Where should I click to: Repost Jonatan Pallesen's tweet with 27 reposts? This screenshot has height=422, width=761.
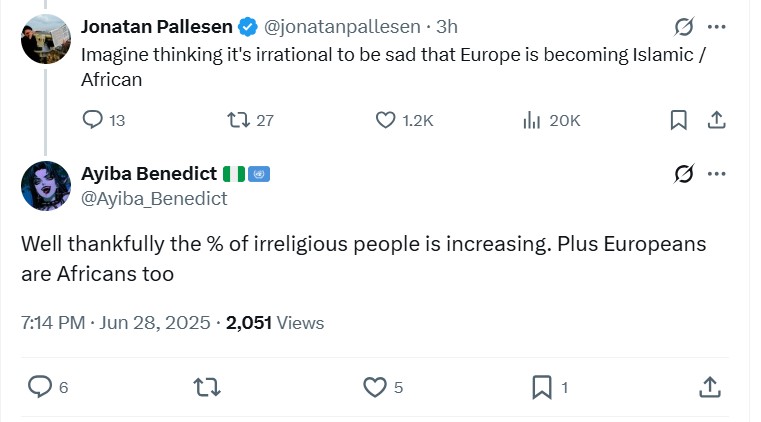coord(238,120)
